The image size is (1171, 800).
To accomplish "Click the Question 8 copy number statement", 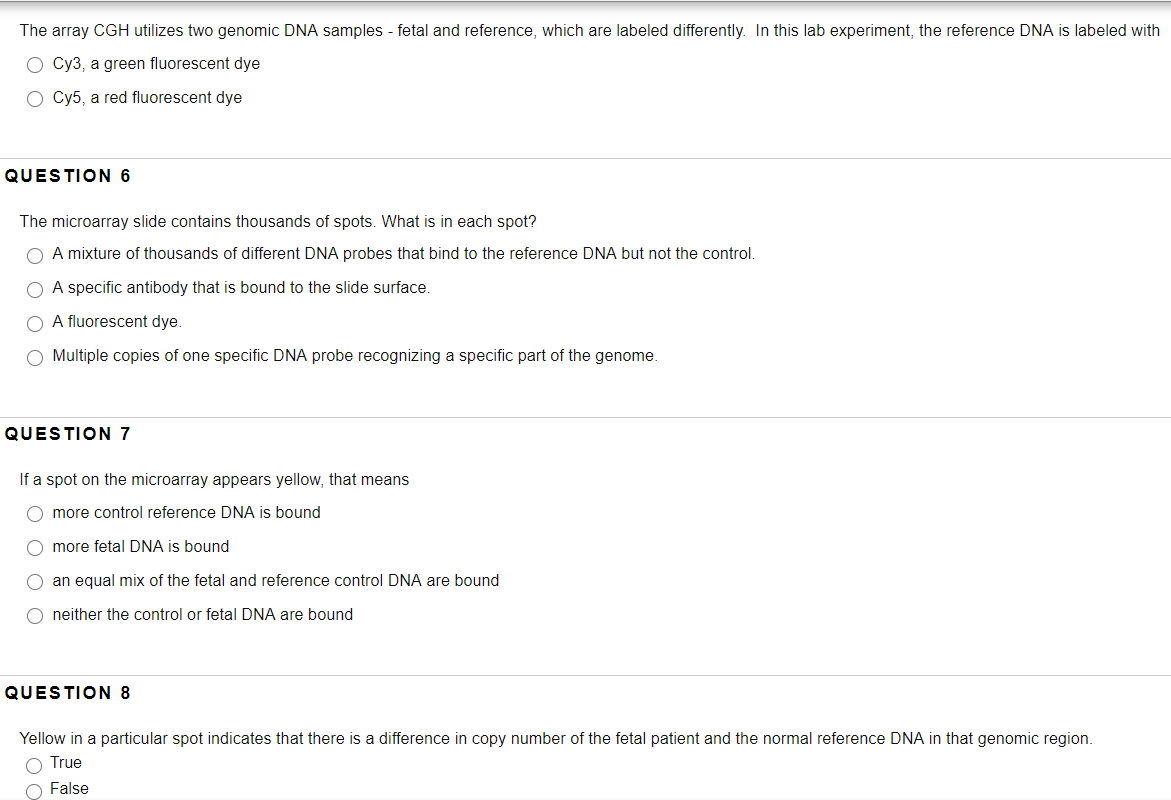I will pos(556,739).
